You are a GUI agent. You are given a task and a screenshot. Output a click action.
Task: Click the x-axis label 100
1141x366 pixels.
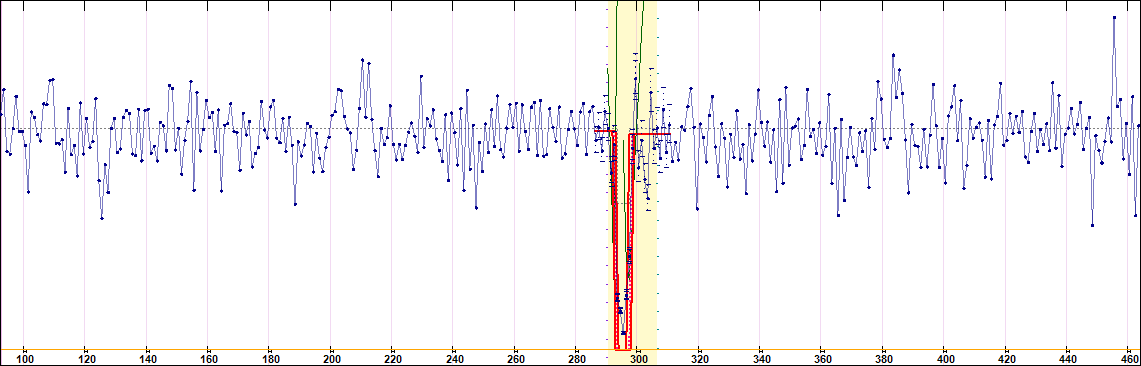point(24,359)
